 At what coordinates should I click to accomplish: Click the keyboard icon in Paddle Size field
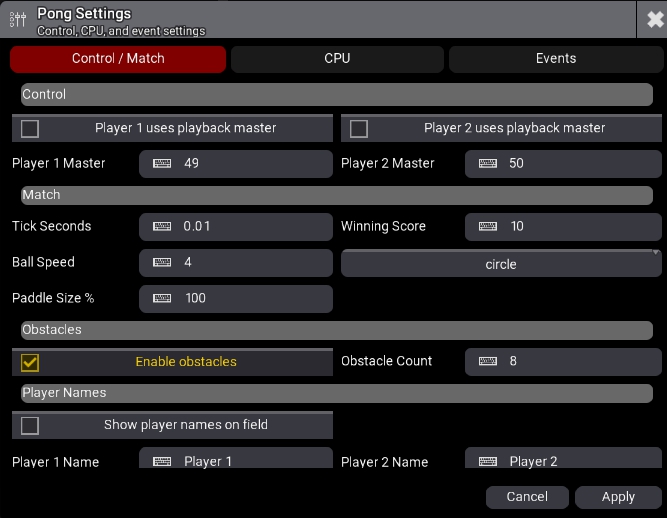(x=162, y=298)
